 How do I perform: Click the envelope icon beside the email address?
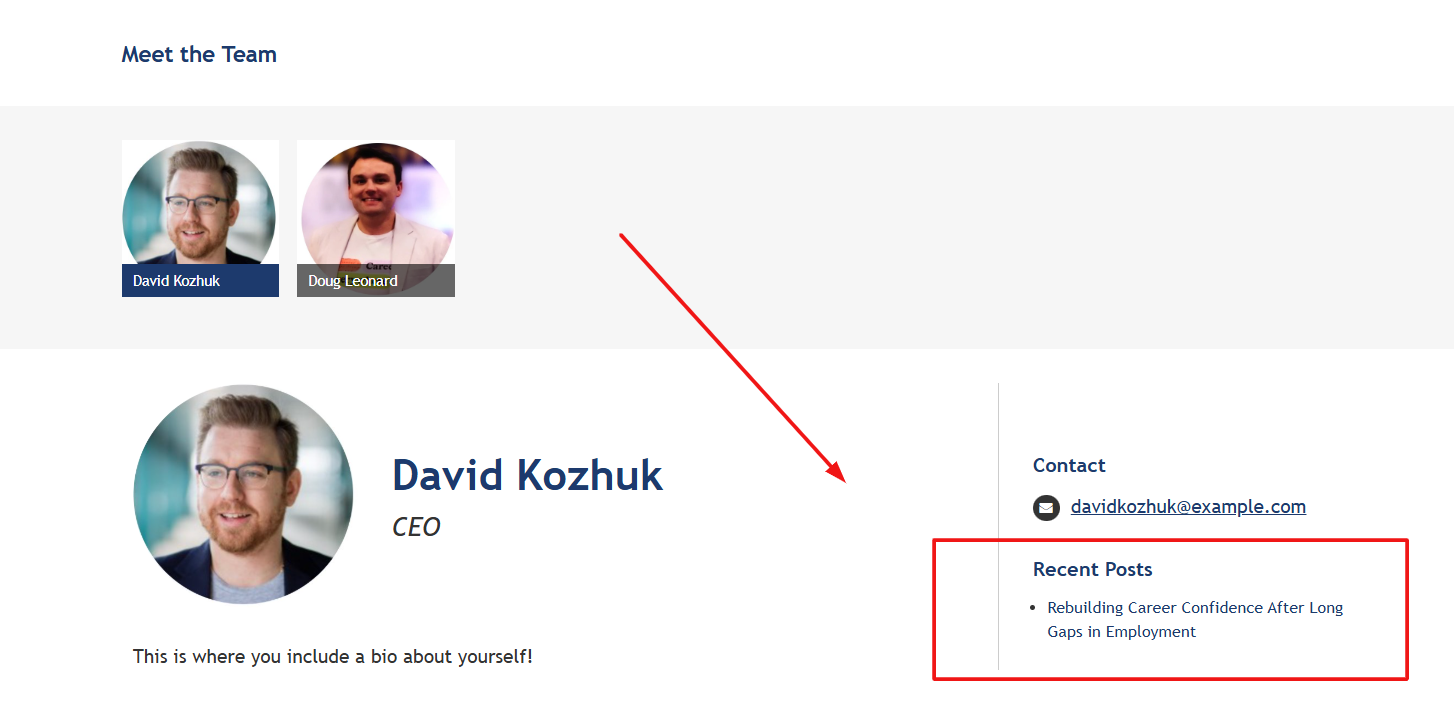point(1046,508)
